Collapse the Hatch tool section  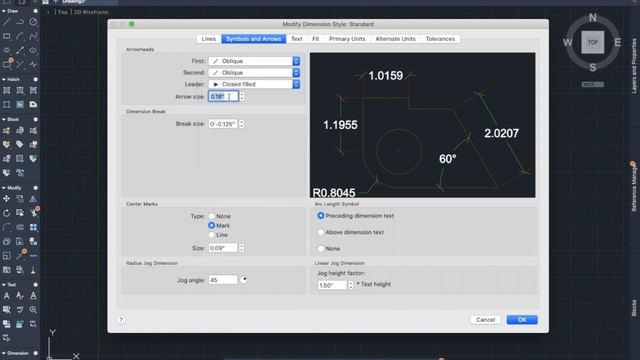[x=4, y=79]
